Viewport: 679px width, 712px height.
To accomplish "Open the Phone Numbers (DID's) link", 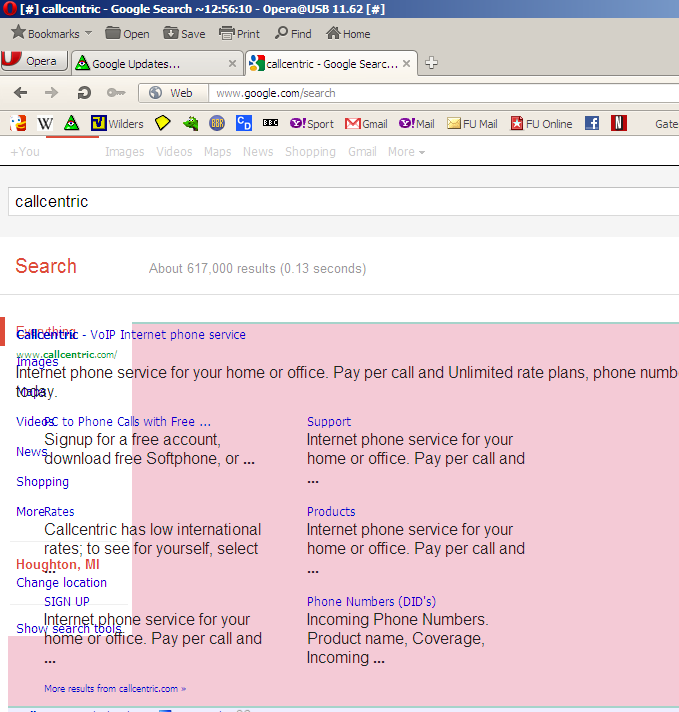I will (371, 602).
